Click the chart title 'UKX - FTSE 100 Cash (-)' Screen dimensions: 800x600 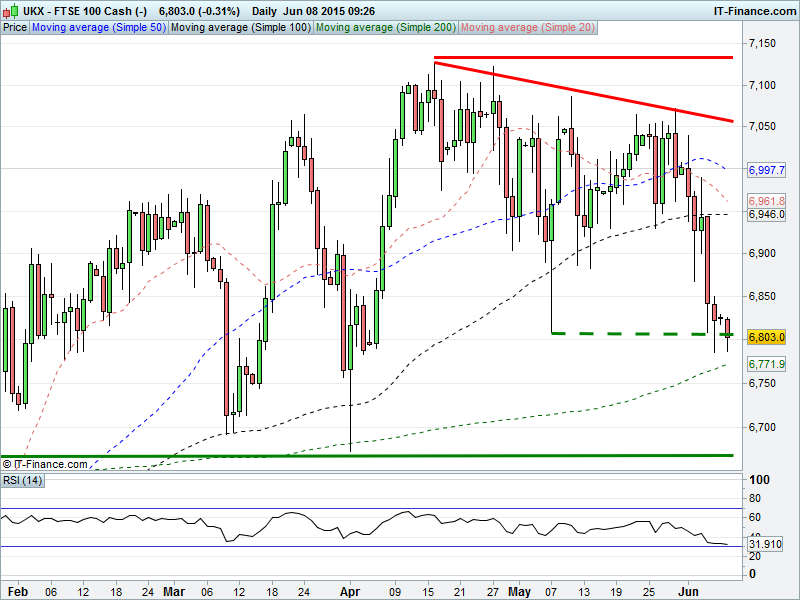(x=85, y=11)
